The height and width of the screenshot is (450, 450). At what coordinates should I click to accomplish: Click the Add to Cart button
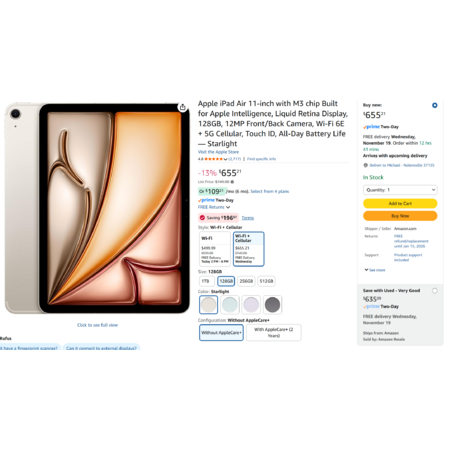400,203
